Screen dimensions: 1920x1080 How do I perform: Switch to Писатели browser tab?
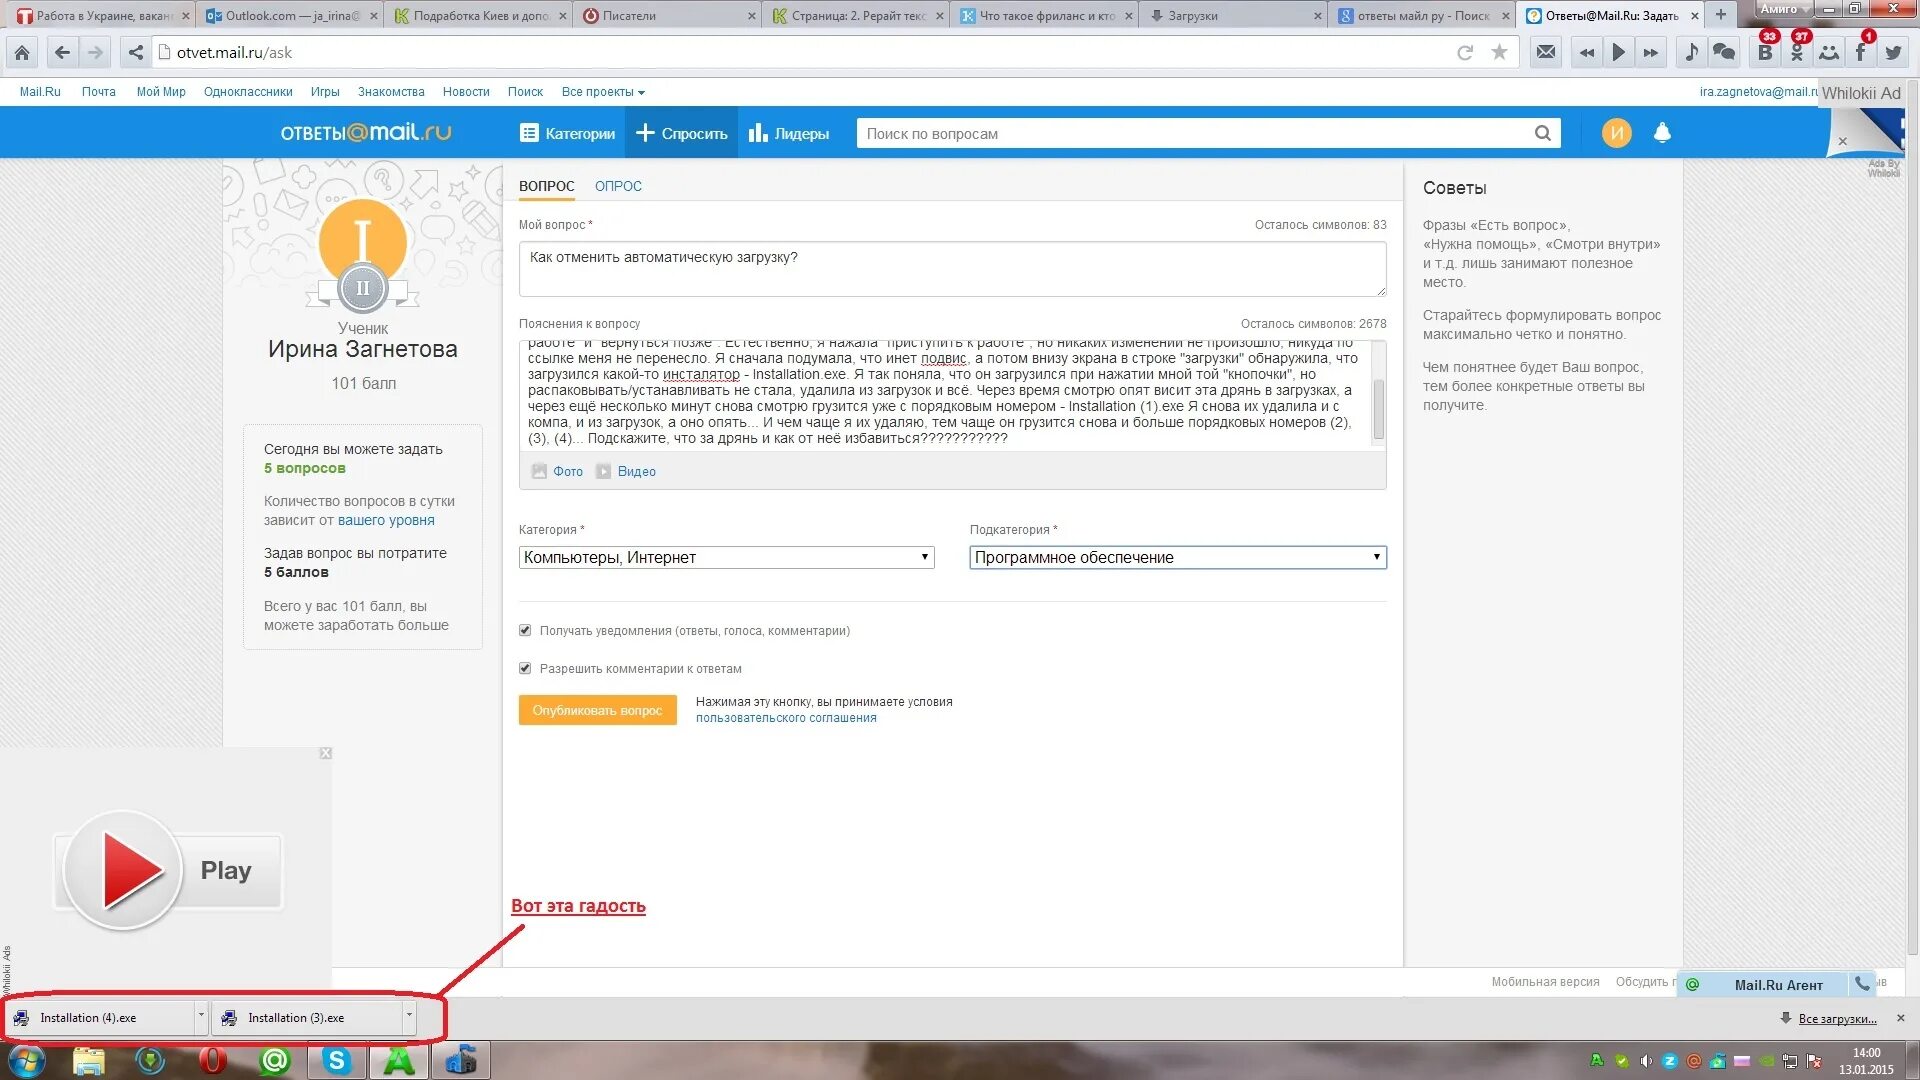coord(666,15)
